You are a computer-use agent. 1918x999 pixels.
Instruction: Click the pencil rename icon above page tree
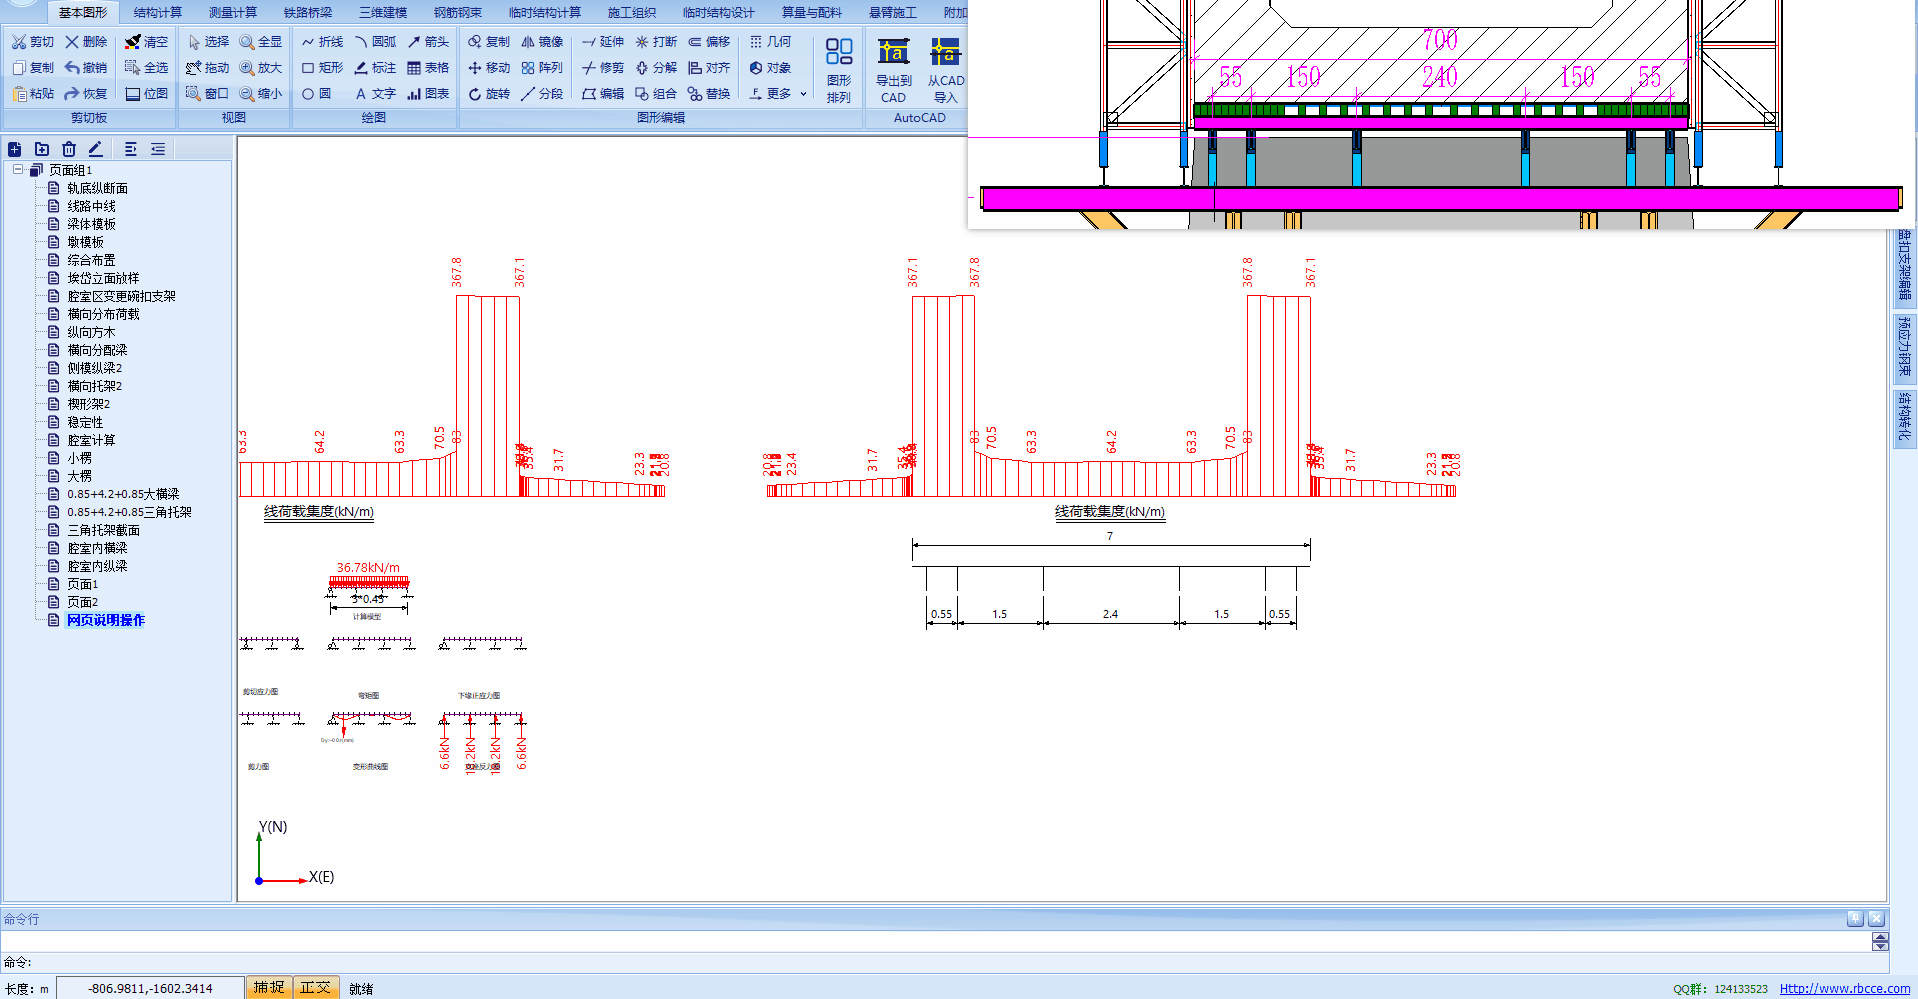click(96, 149)
